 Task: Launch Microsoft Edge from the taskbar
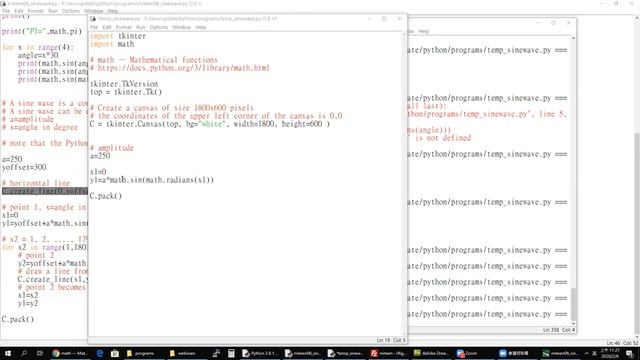point(100,353)
